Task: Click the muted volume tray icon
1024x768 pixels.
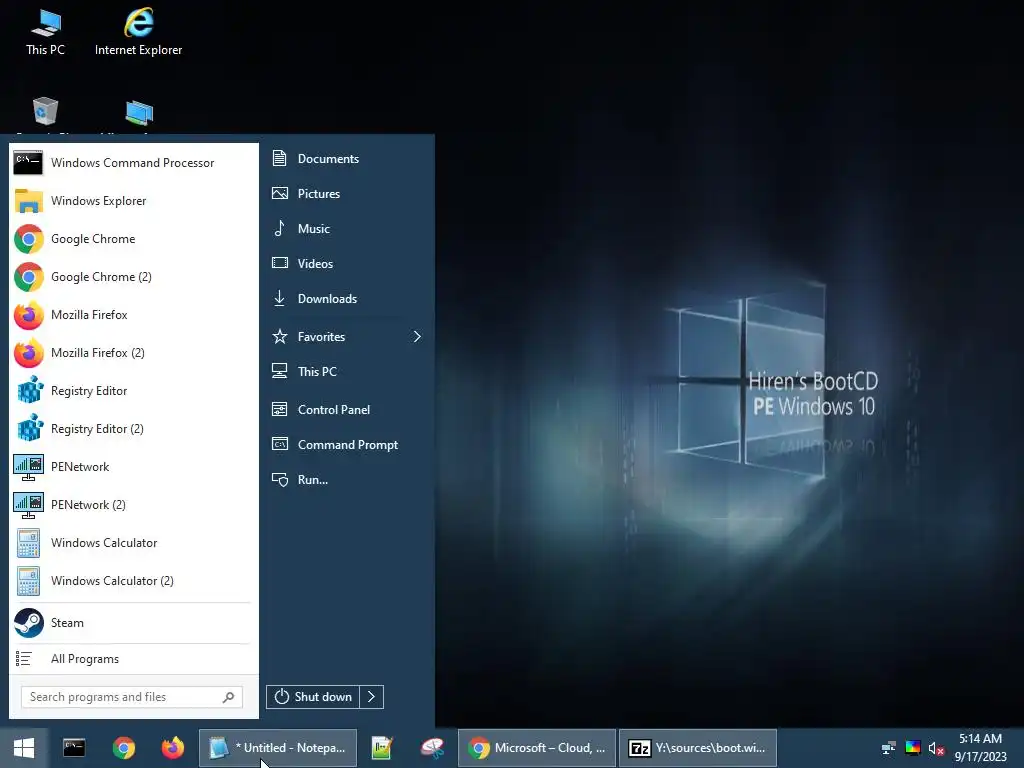Action: (936, 748)
